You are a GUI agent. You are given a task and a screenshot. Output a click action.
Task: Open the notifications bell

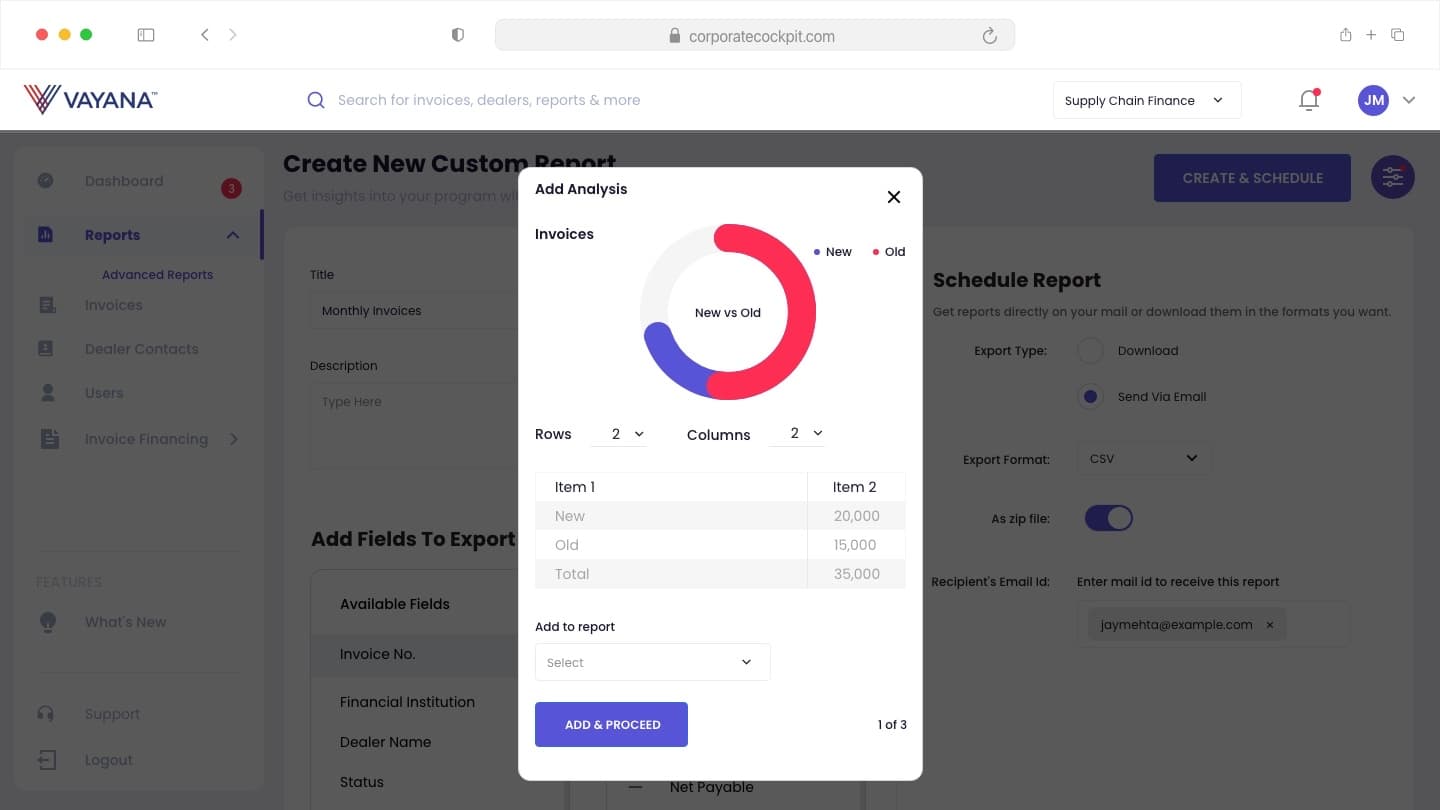point(1309,100)
